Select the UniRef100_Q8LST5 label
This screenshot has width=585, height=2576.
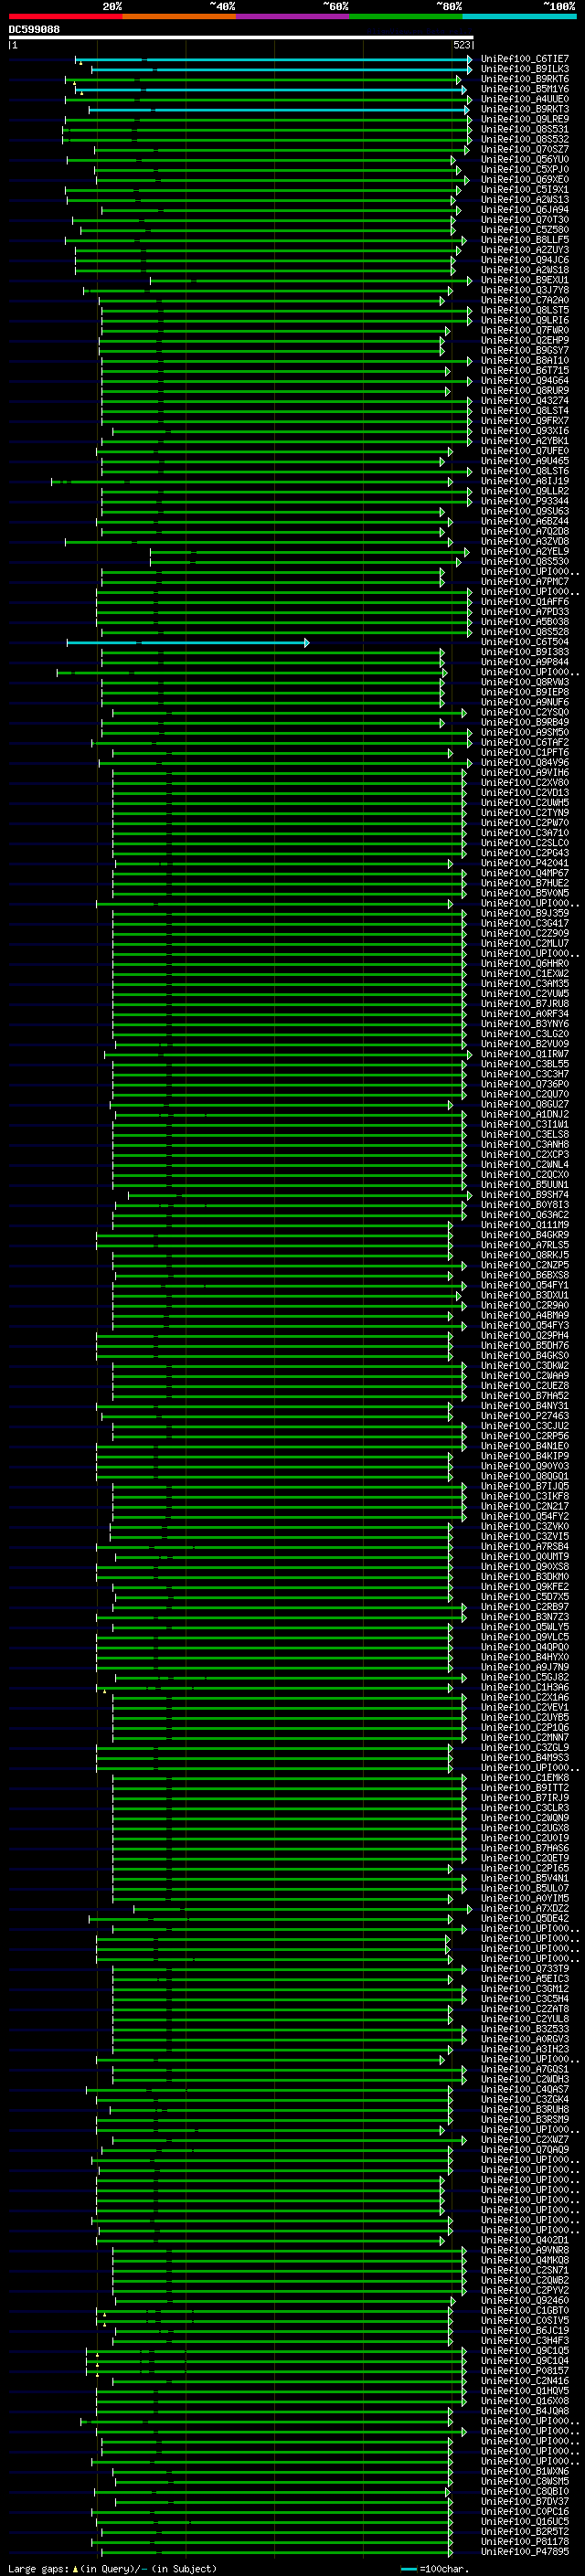click(525, 310)
